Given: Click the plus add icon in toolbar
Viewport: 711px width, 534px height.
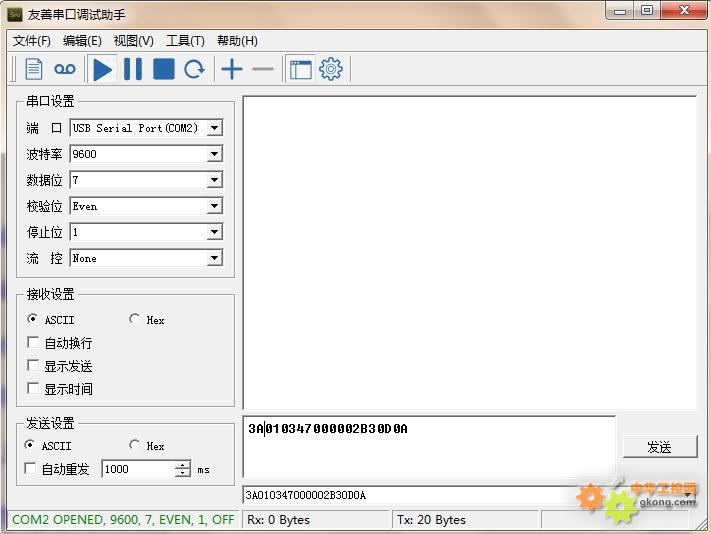Looking at the screenshot, I should [232, 69].
